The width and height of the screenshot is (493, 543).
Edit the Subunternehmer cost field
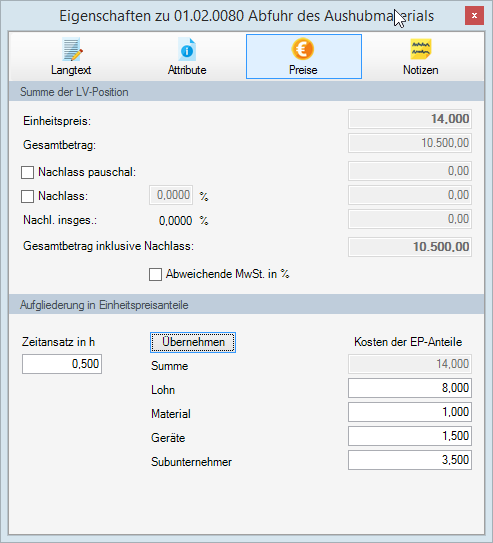pyautogui.click(x=410, y=460)
